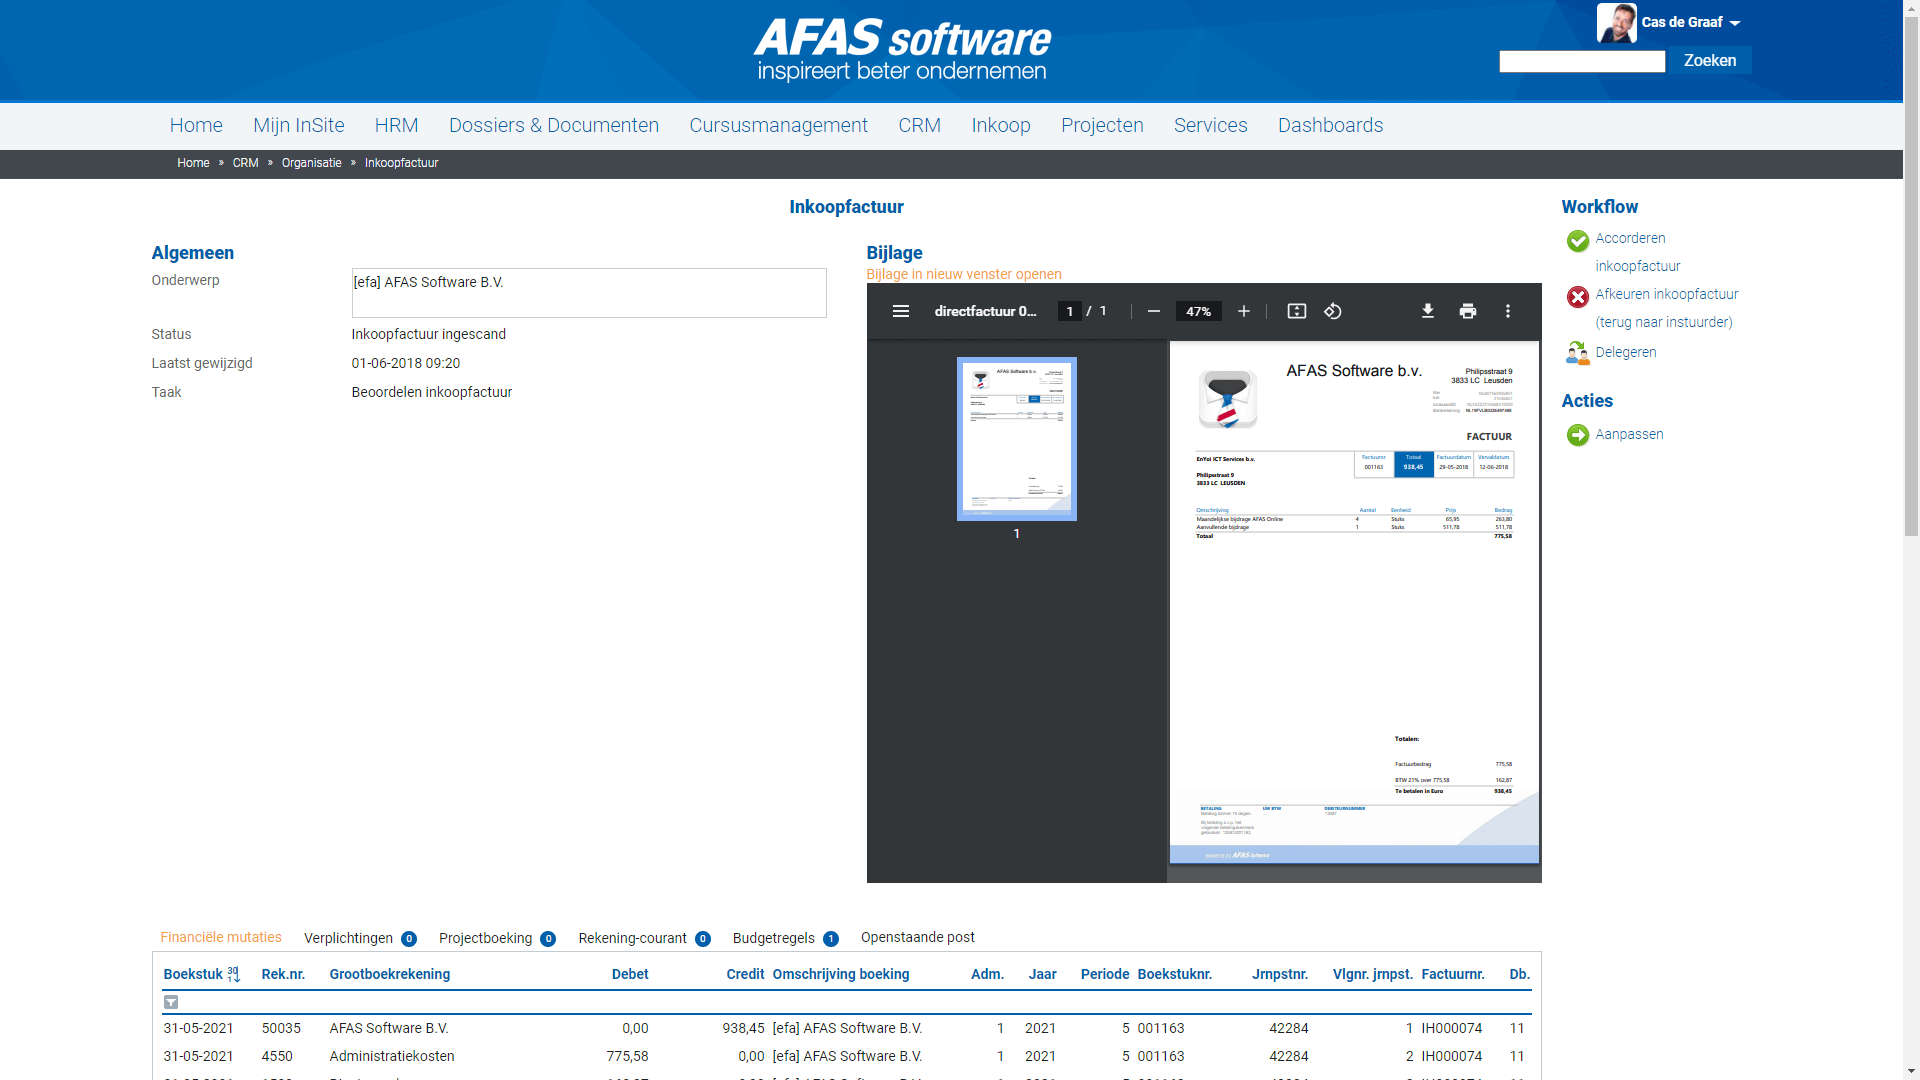This screenshot has height=1080, width=1920.
Task: Click the Cas de Graaf profile photo
Action: pyautogui.click(x=1616, y=23)
